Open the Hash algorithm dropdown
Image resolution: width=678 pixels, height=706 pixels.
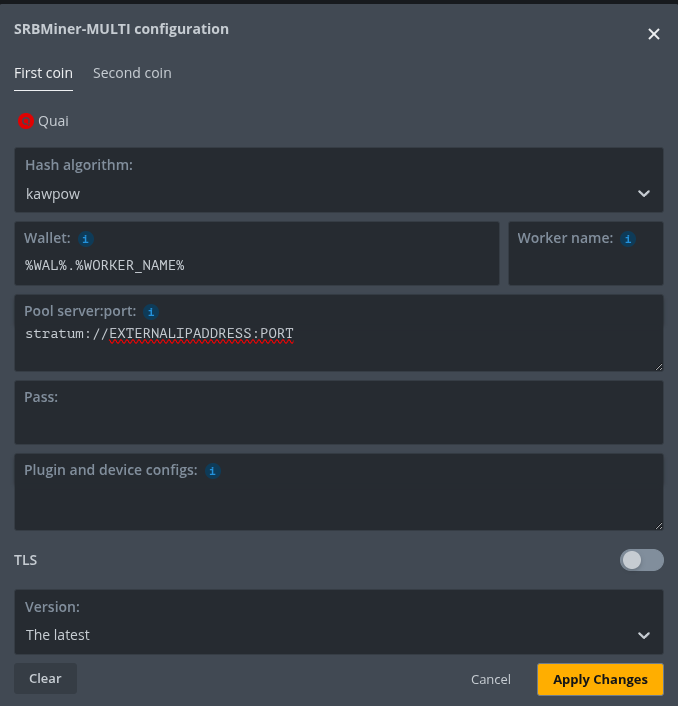(339, 180)
